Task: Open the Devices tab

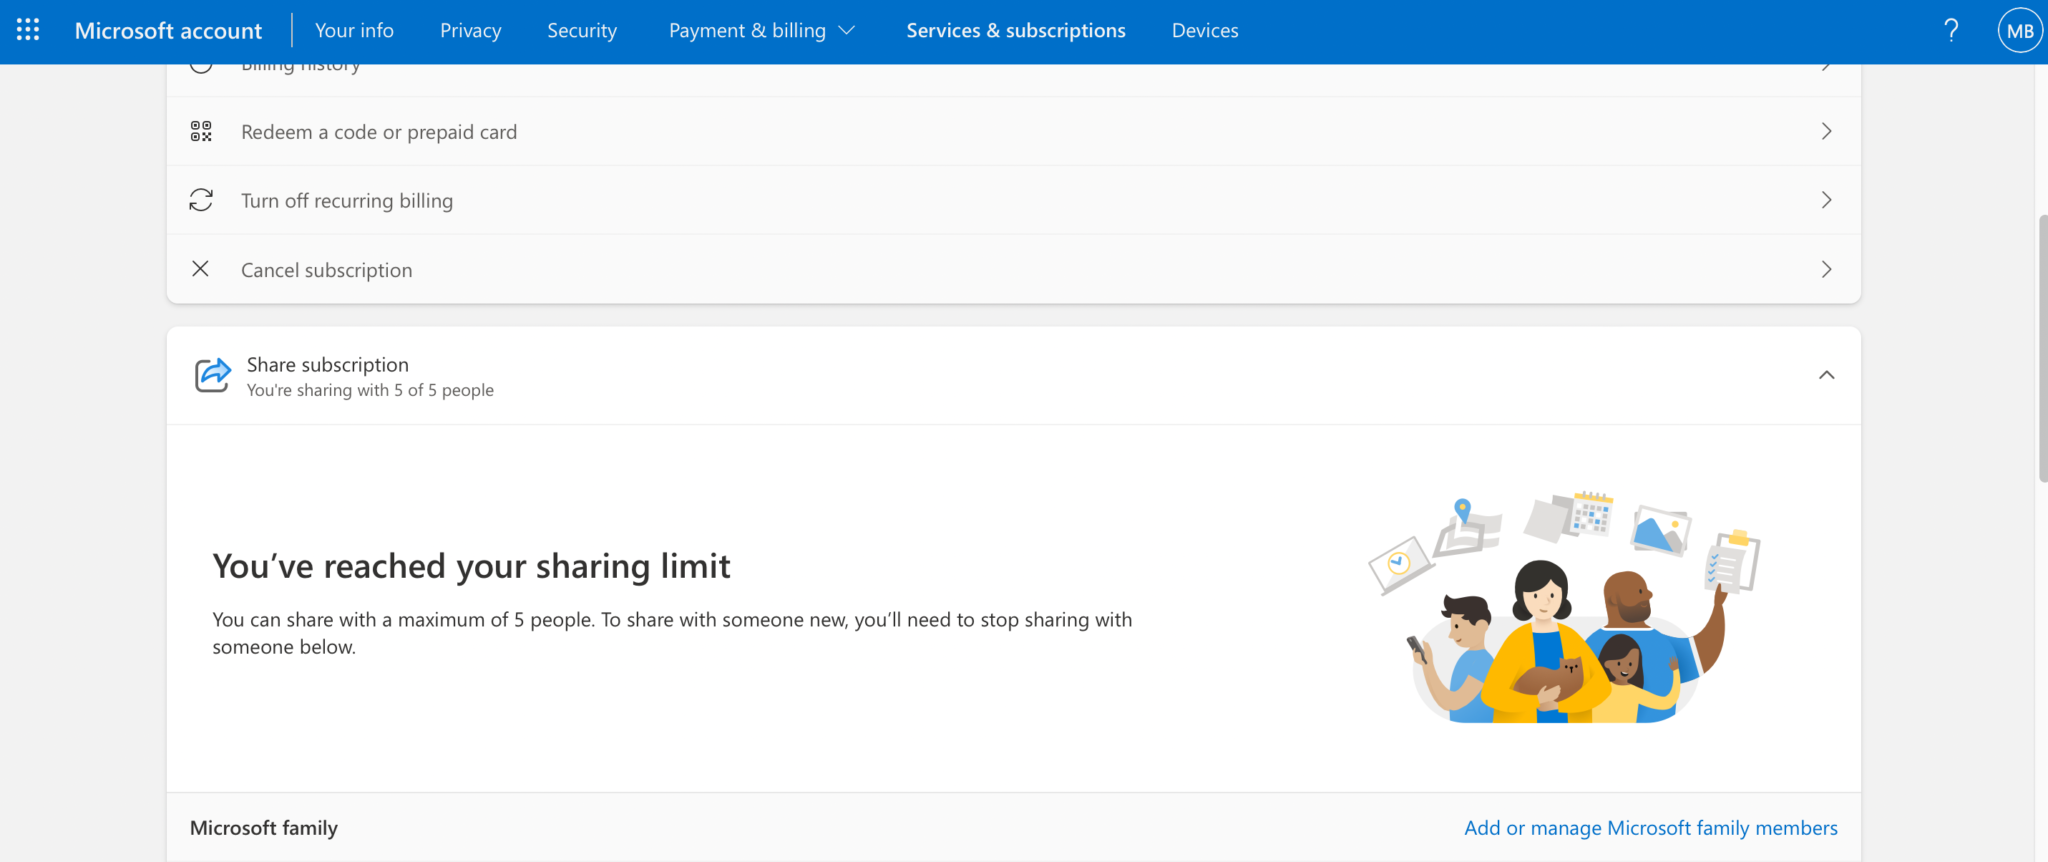Action: [x=1205, y=30]
